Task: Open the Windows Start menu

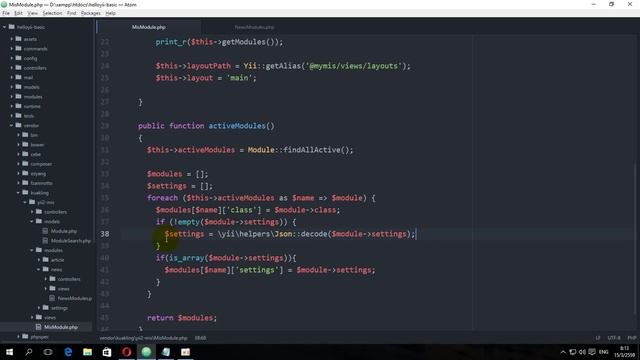Action: coord(9,352)
